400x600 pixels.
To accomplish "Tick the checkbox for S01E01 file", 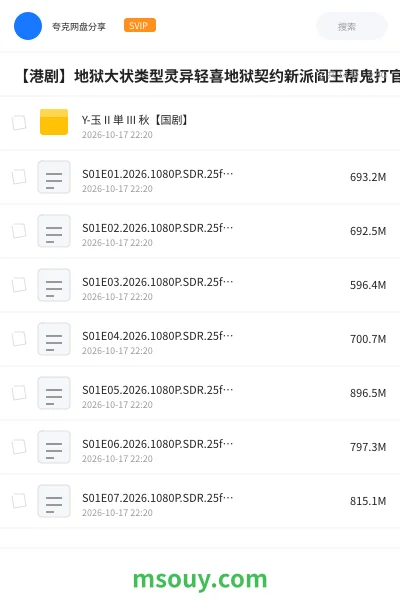I will (19, 177).
